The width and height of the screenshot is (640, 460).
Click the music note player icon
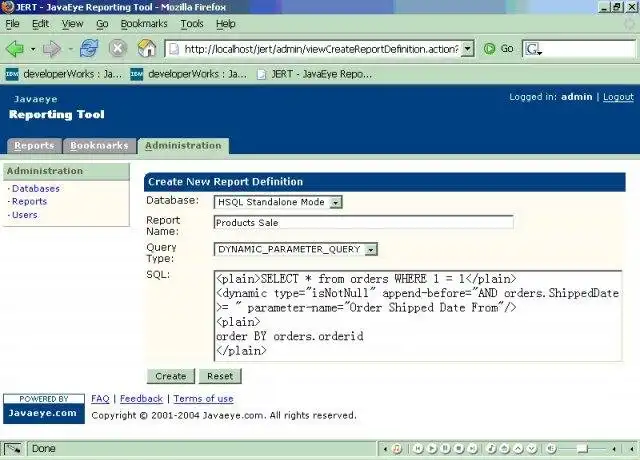point(397,449)
